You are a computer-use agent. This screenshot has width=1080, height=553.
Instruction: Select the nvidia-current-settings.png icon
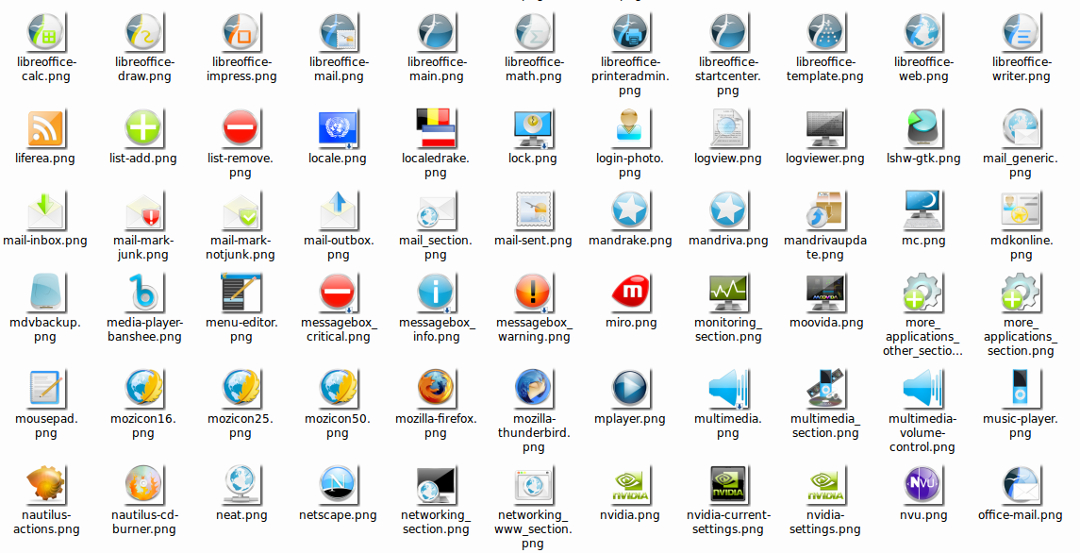(727, 485)
